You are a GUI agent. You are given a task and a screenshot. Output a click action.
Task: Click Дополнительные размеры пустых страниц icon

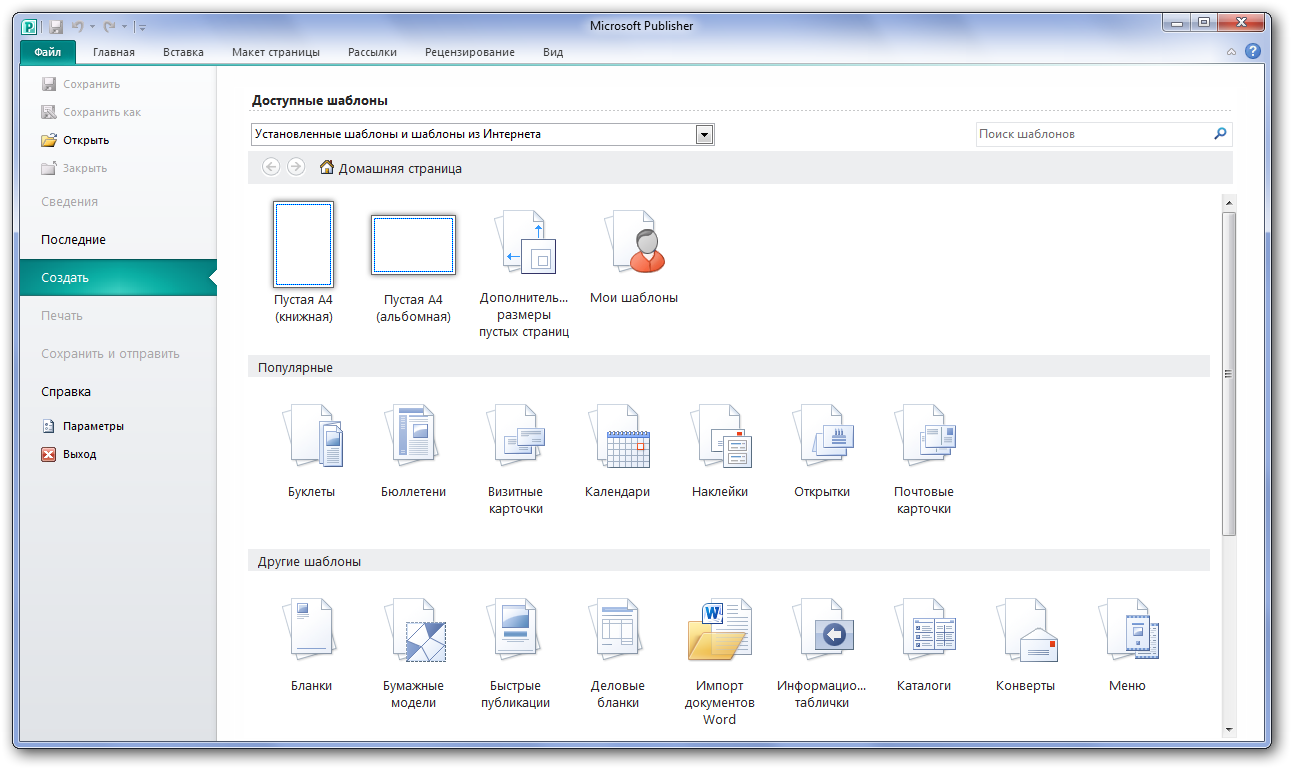tap(524, 243)
